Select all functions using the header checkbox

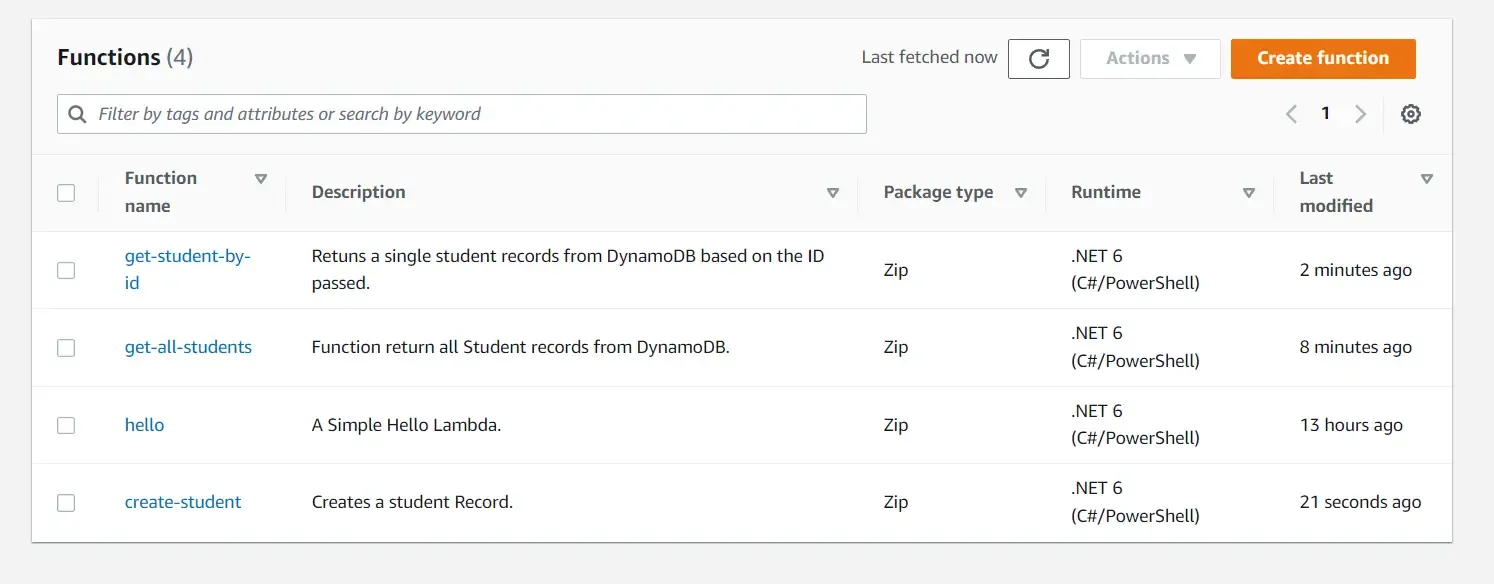click(x=66, y=192)
